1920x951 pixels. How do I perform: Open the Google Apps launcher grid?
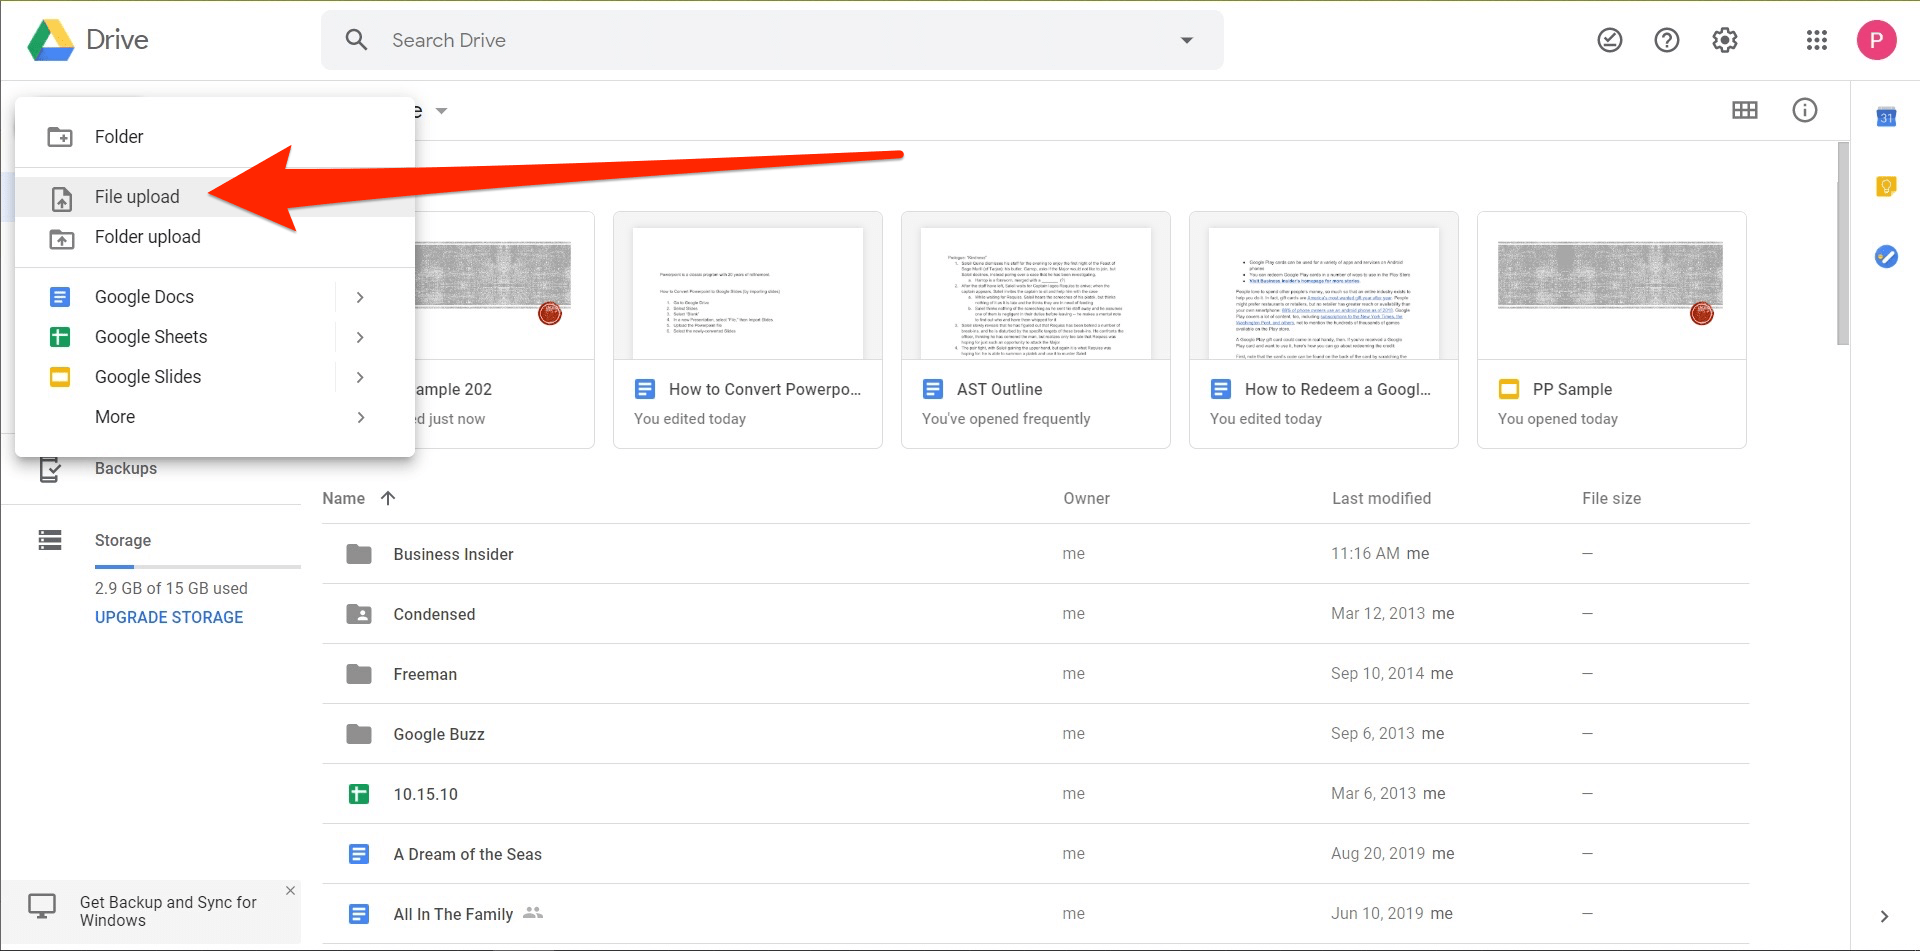click(x=1817, y=40)
